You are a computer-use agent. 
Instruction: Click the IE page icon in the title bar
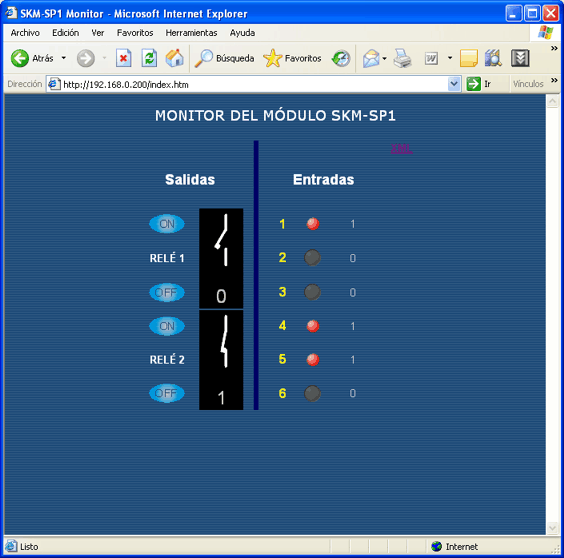[x=11, y=13]
